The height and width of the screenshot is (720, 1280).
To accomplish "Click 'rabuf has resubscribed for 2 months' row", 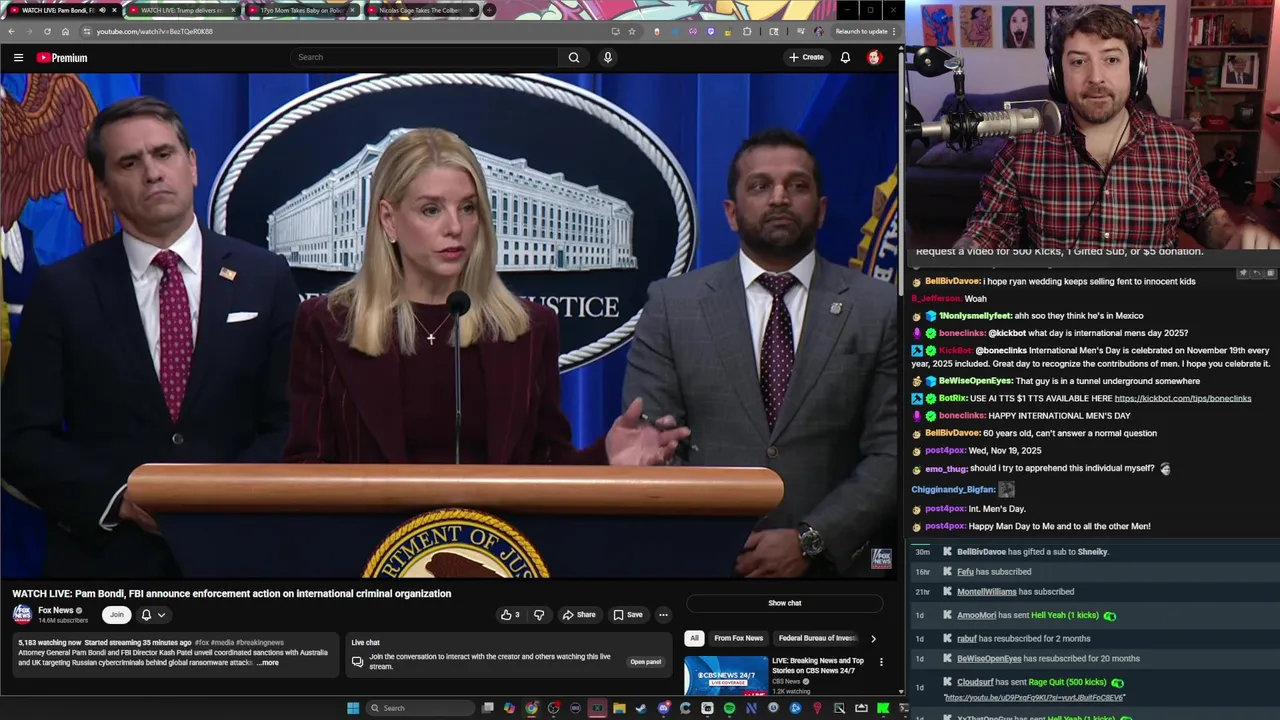I will 1094,638.
